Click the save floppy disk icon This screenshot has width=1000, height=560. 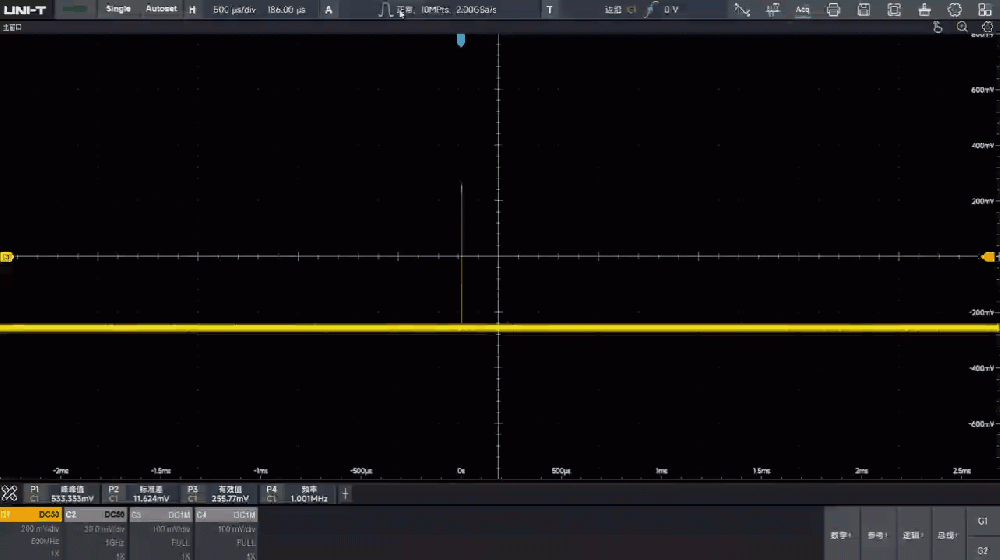[864, 9]
